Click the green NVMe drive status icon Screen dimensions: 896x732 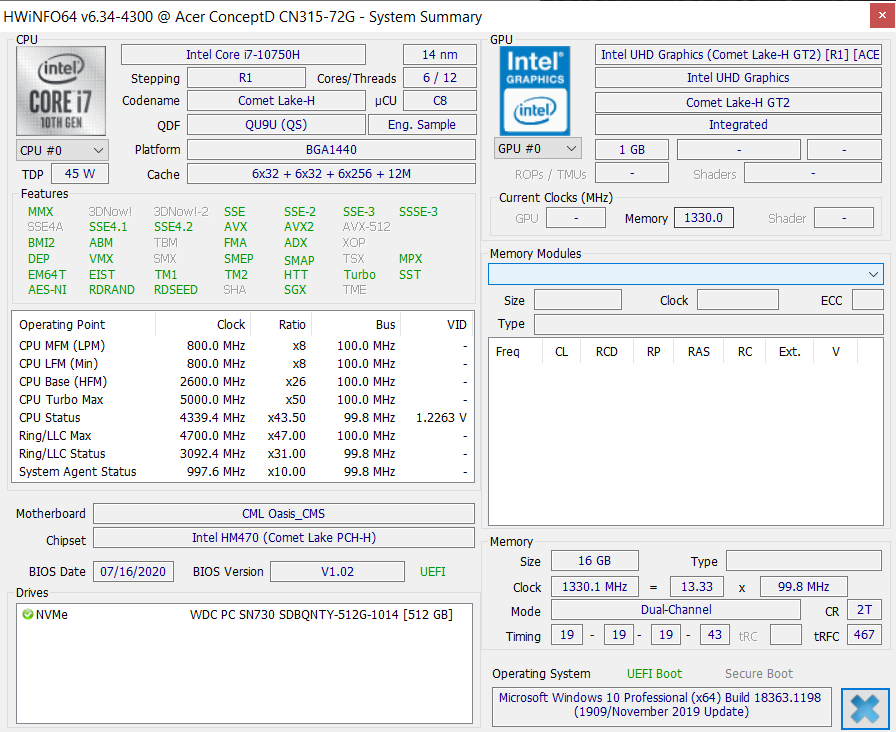click(x=27, y=615)
